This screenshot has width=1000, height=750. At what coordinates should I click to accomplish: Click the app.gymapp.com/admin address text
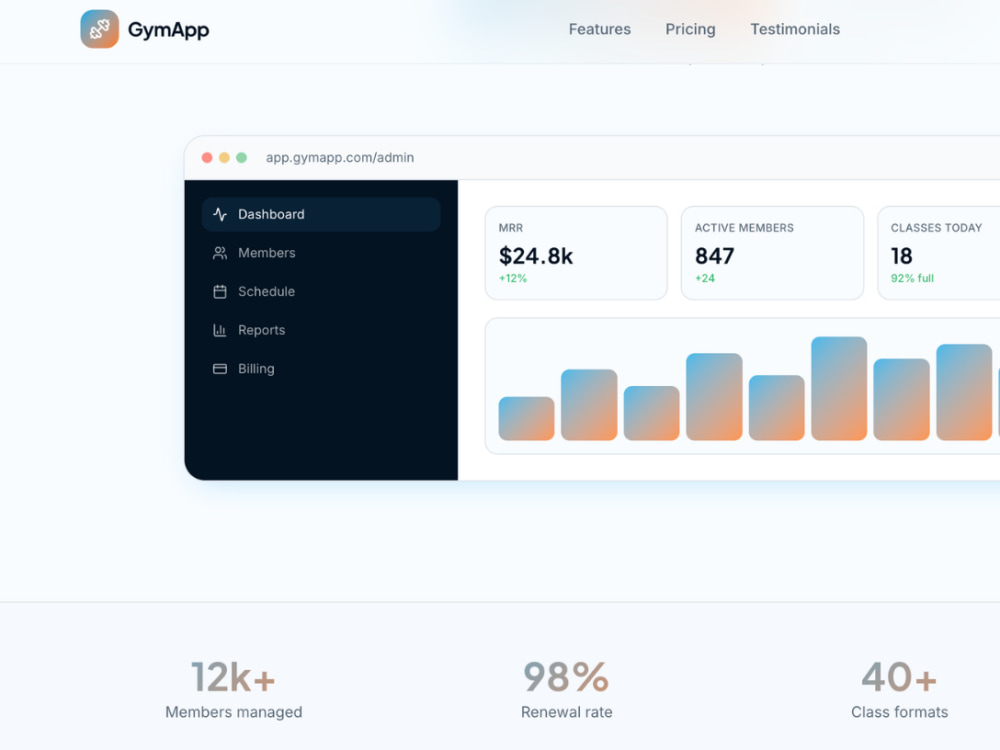pos(340,158)
